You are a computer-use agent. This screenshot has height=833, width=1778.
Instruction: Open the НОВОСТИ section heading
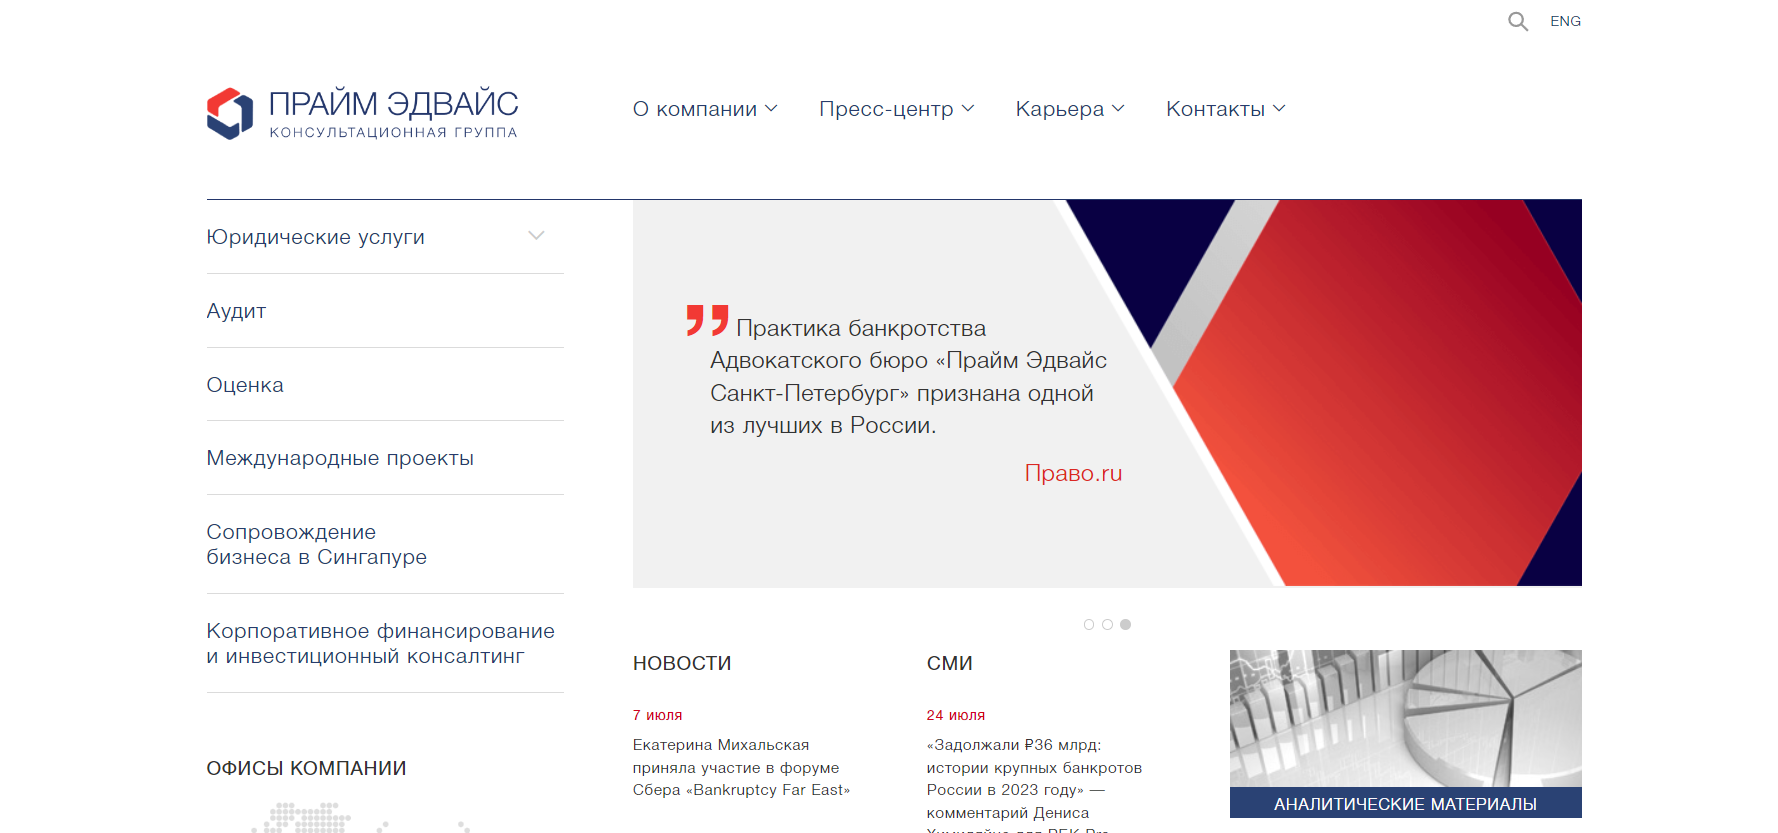[682, 663]
